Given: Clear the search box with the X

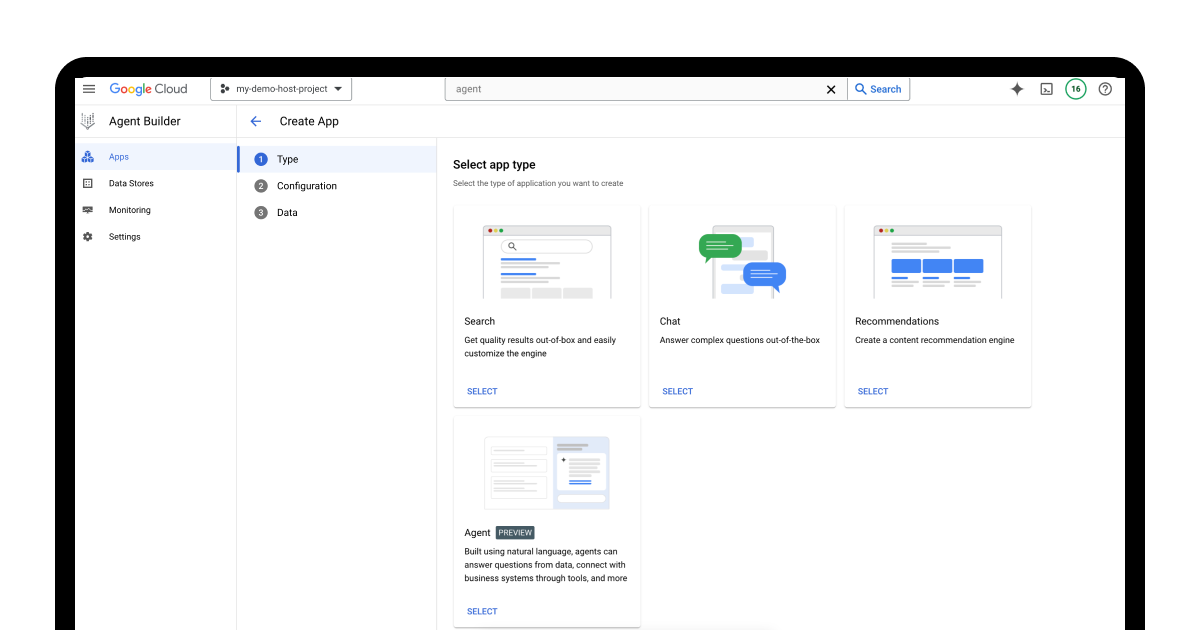Looking at the screenshot, I should 830,89.
